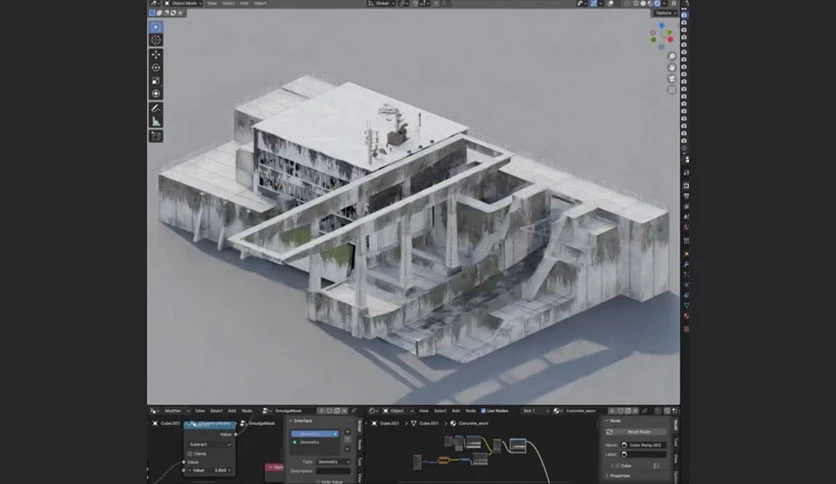Open the geometry node editor Add menu

pyautogui.click(x=232, y=411)
